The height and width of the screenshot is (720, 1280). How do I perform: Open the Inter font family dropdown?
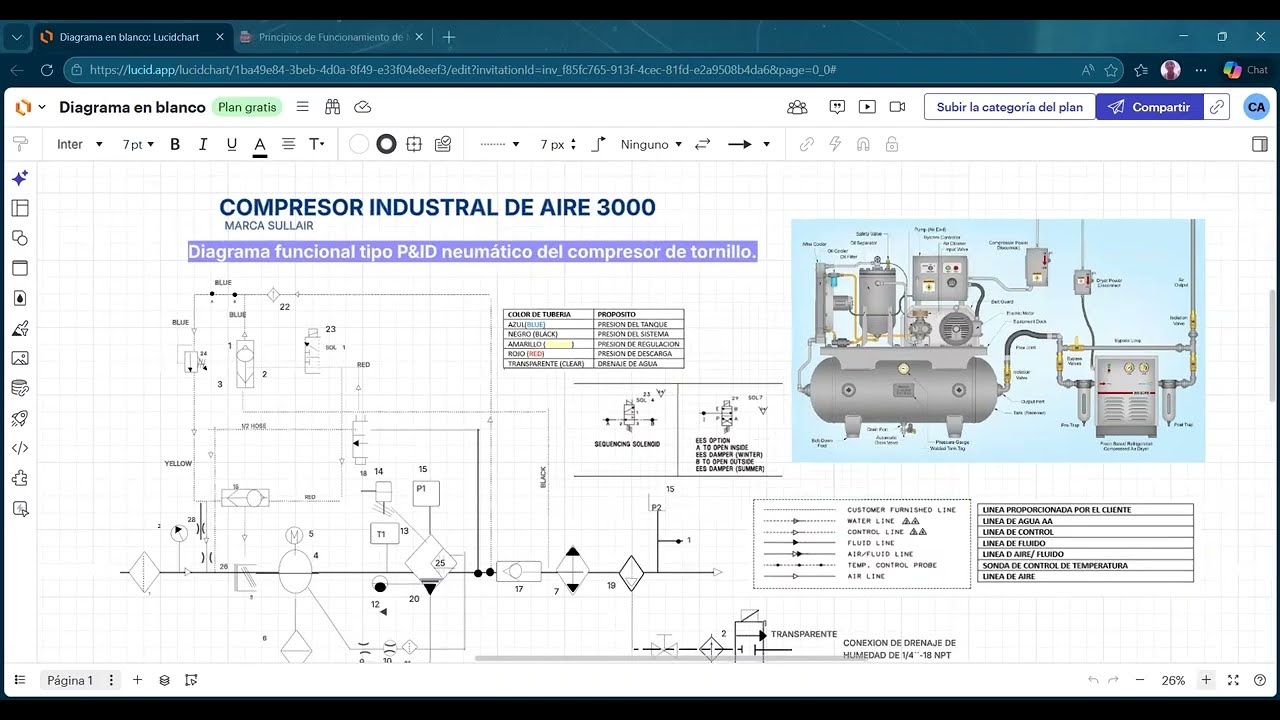point(80,144)
